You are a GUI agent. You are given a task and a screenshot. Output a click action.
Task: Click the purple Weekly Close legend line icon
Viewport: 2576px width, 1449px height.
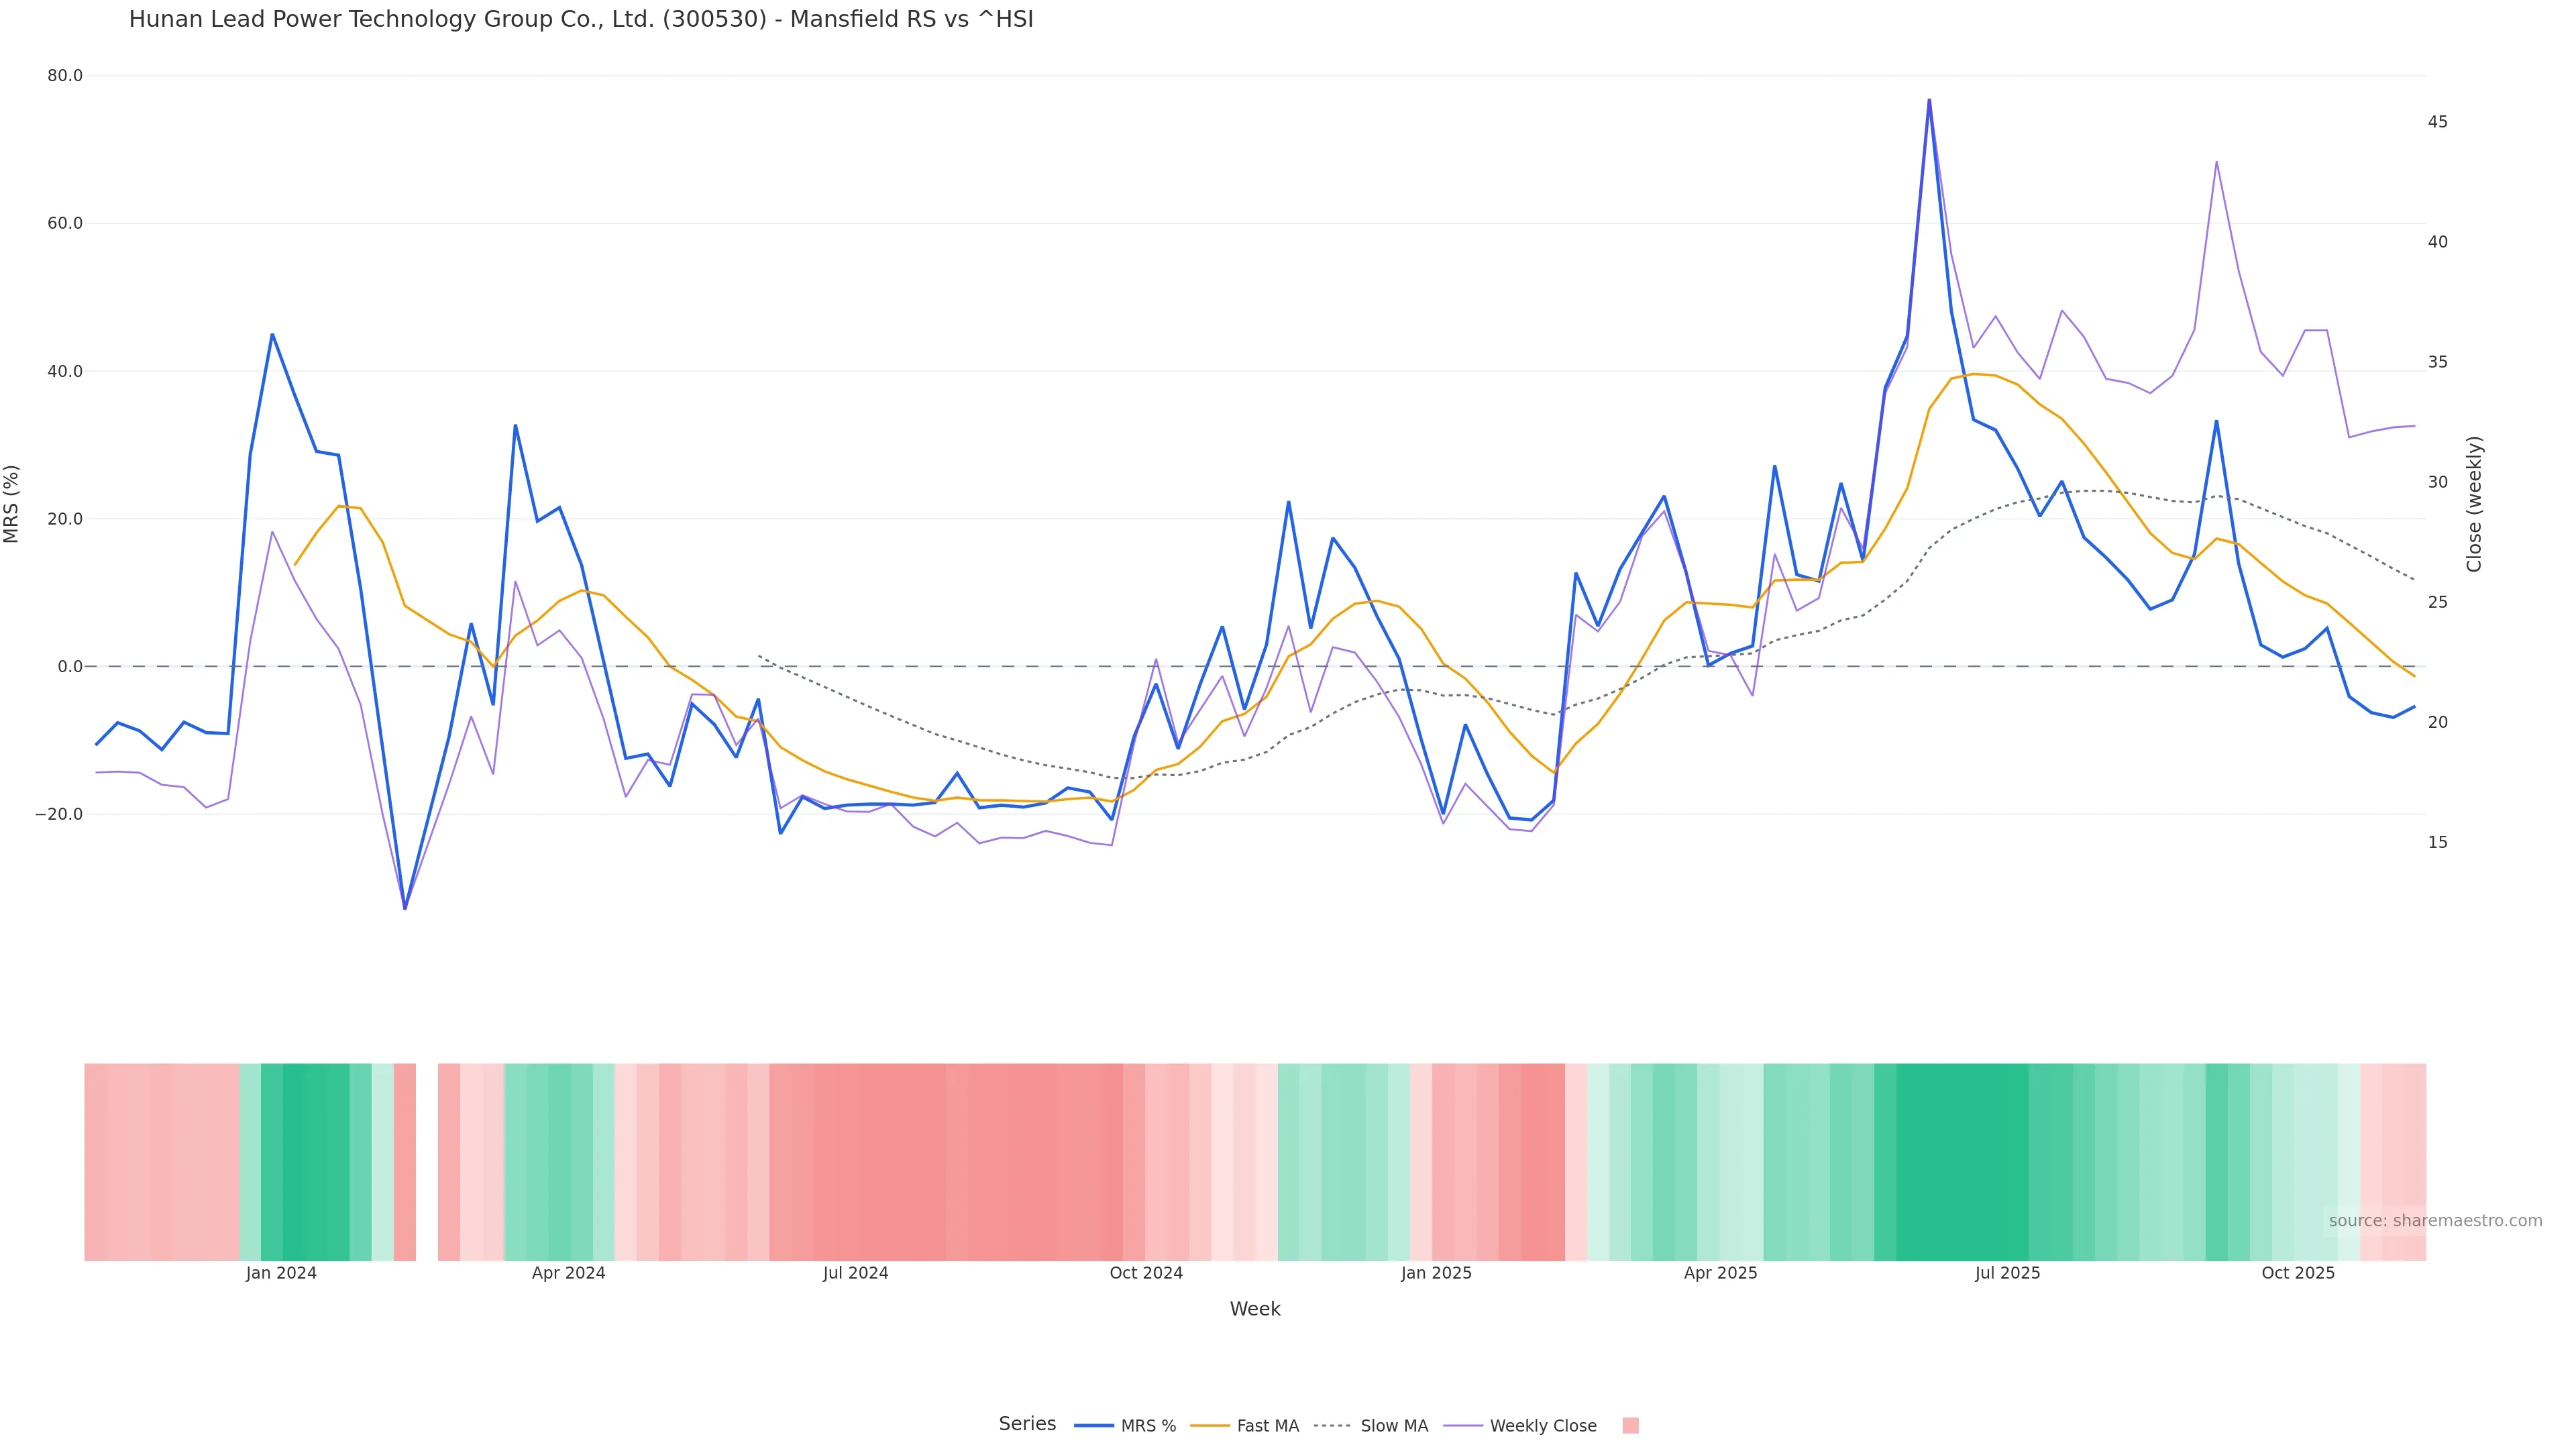tap(1463, 1426)
